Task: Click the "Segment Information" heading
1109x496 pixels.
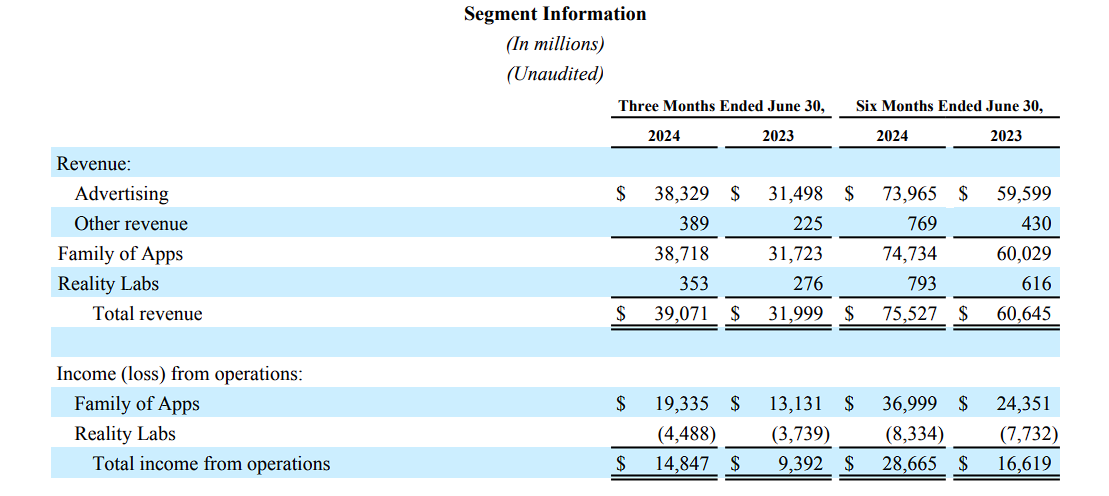Action: click(554, 14)
